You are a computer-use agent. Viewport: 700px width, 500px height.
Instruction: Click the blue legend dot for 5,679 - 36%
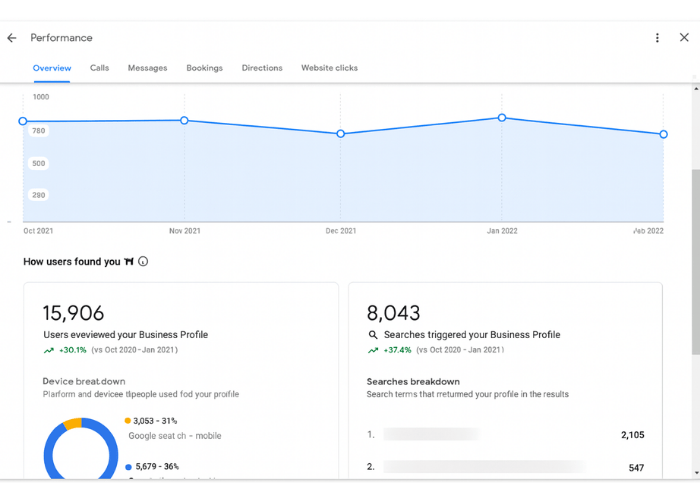tap(128, 467)
